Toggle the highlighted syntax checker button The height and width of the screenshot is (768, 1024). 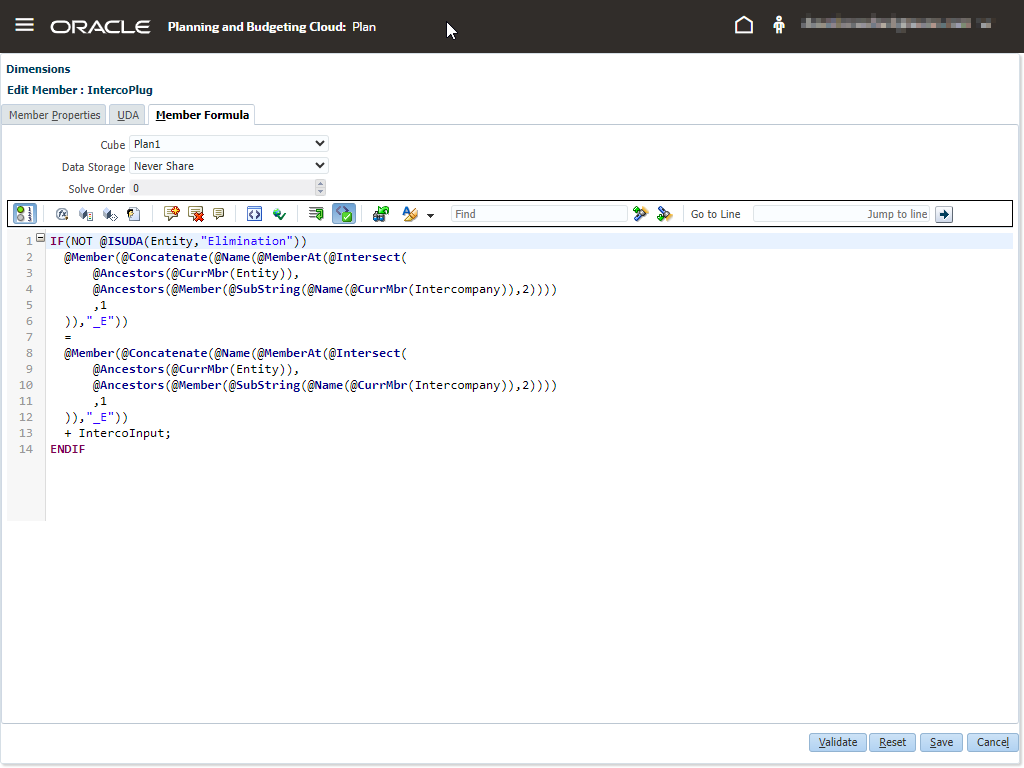(343, 214)
